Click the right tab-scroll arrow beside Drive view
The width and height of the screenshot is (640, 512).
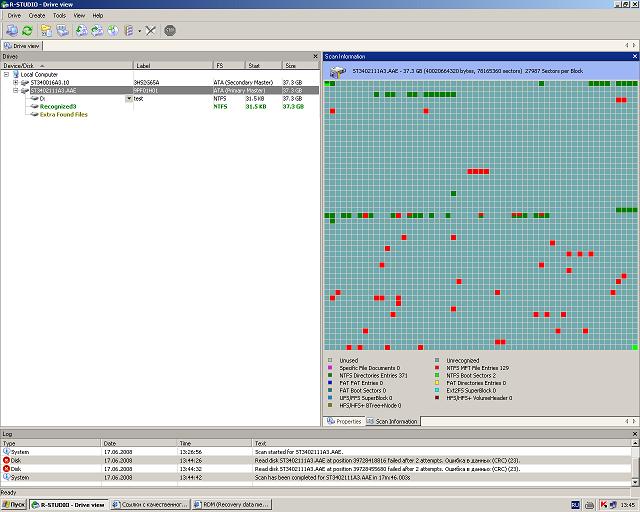[x=635, y=45]
